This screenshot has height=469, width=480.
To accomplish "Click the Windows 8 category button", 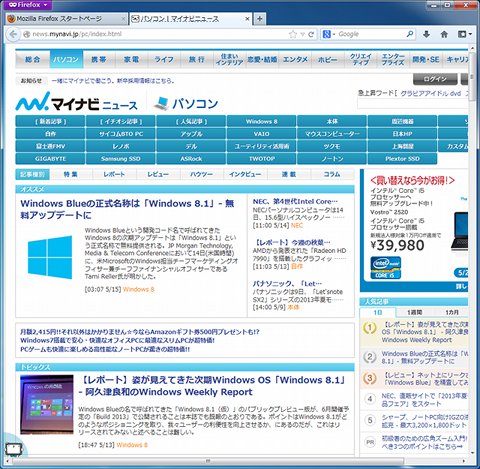I will (261, 121).
